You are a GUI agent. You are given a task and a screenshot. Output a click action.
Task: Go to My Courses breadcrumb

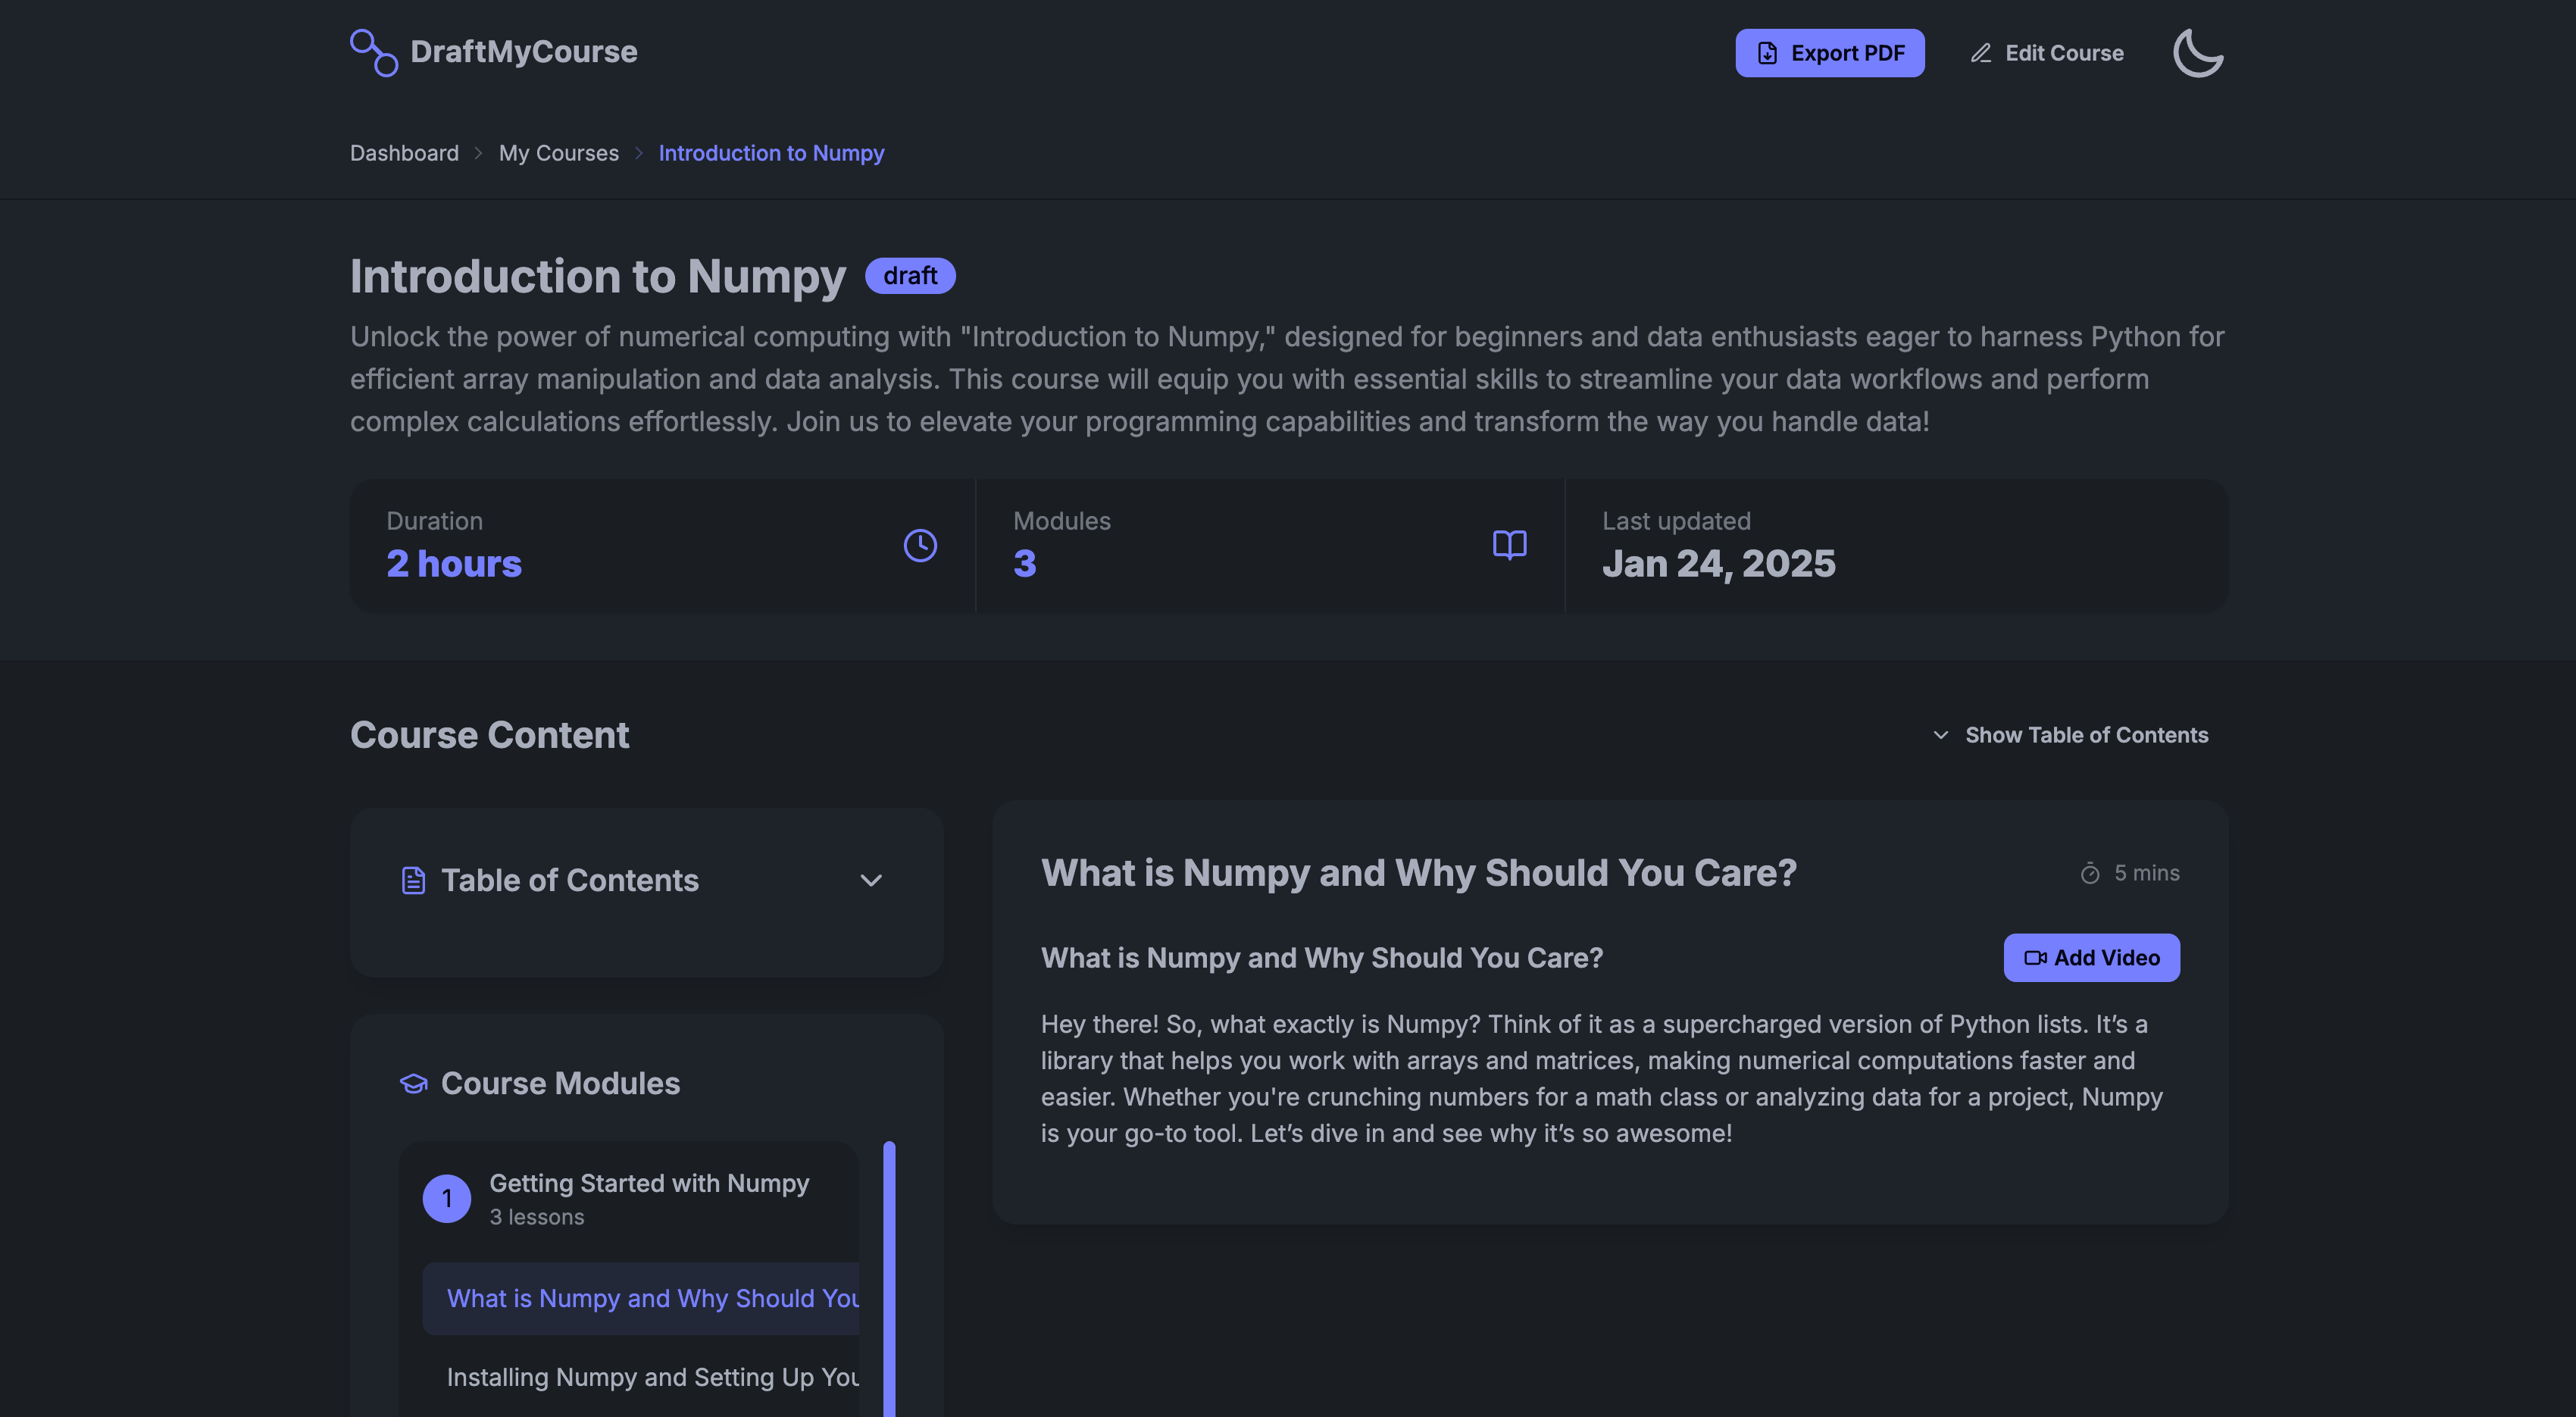click(558, 153)
